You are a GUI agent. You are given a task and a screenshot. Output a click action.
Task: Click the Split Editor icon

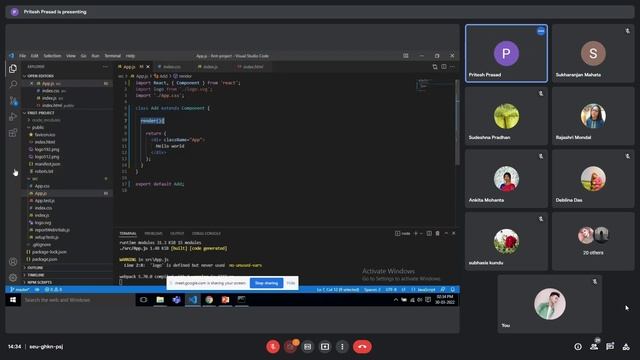pyautogui.click(x=444, y=67)
